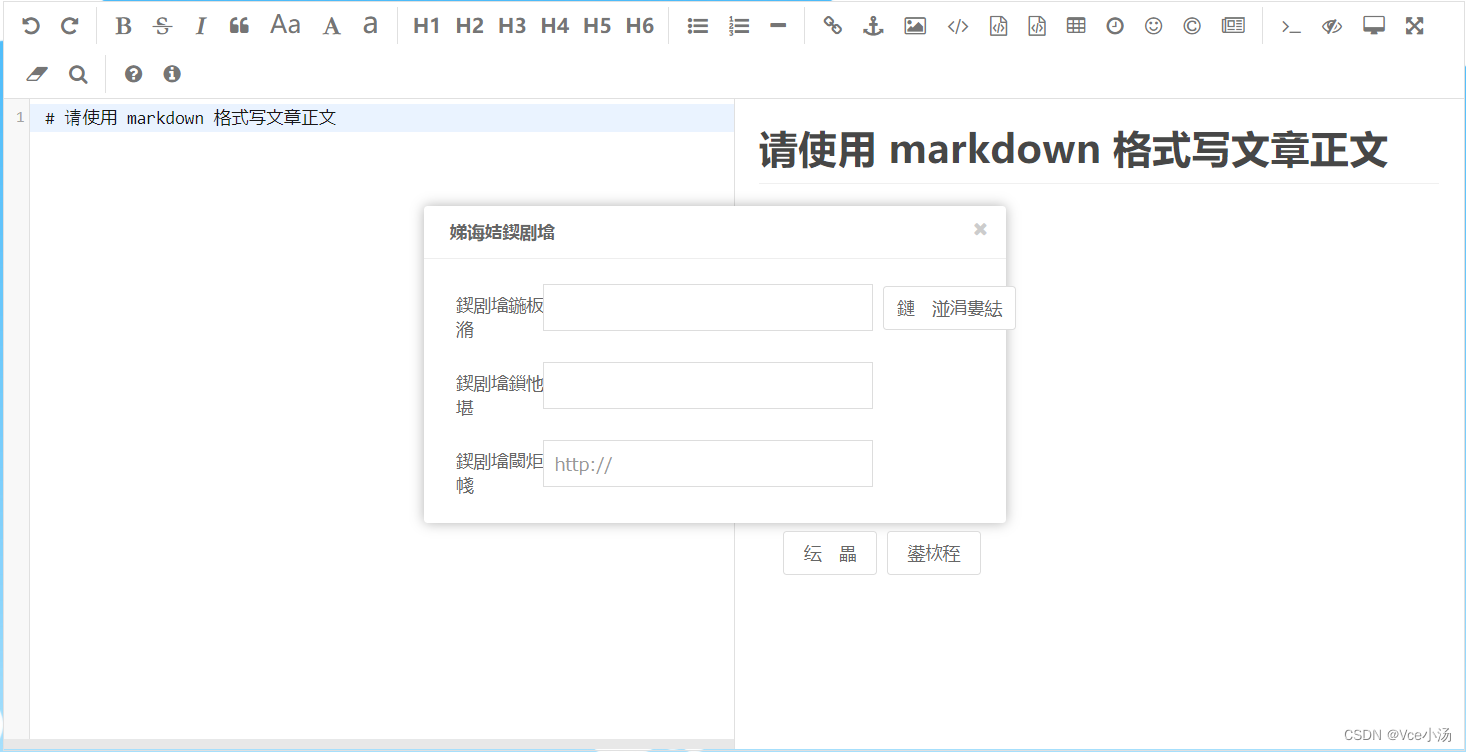The width and height of the screenshot is (1466, 752).
Task: Open the insert link dialog
Action: (x=833, y=26)
